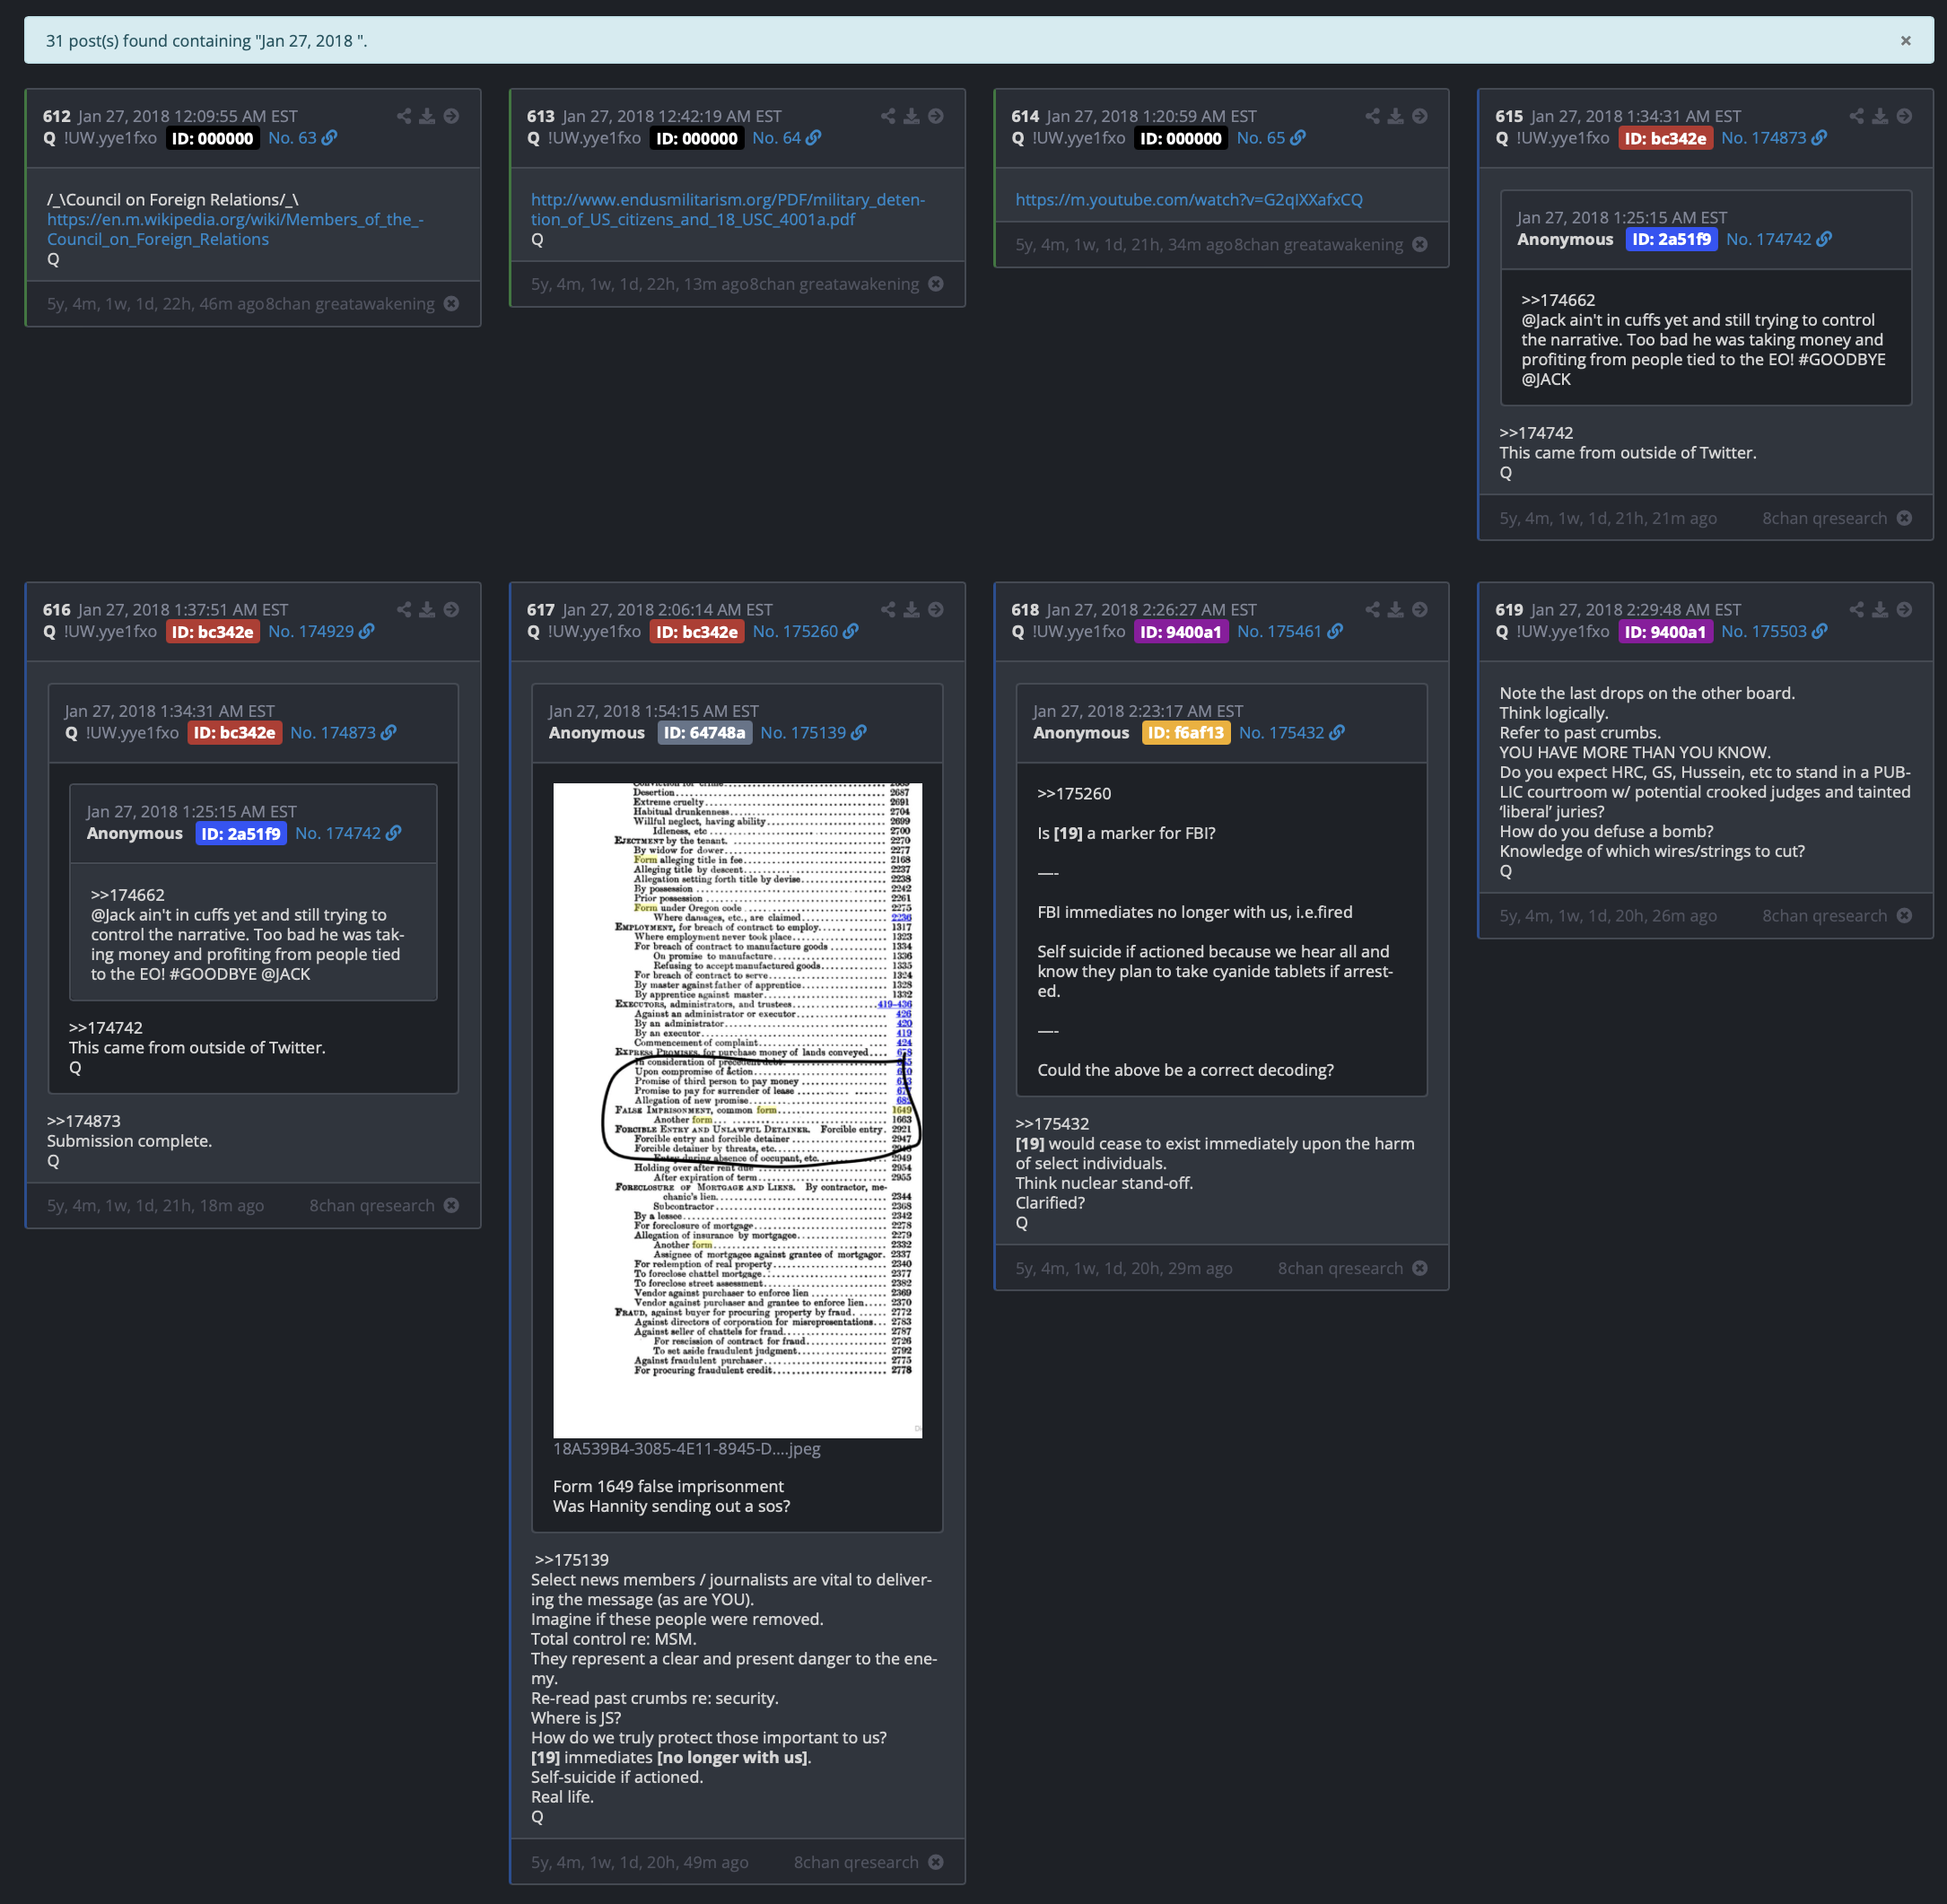
Task: Open No. 175461 post link
Action: 1289,631
